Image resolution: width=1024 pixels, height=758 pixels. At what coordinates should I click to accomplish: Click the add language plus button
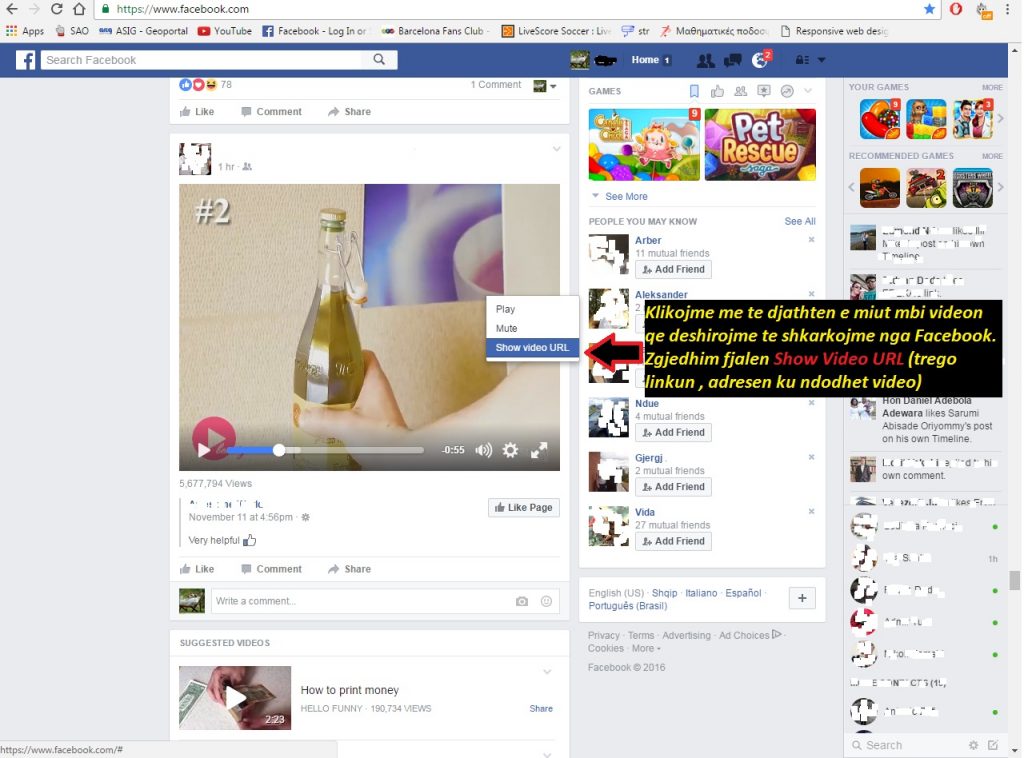802,598
